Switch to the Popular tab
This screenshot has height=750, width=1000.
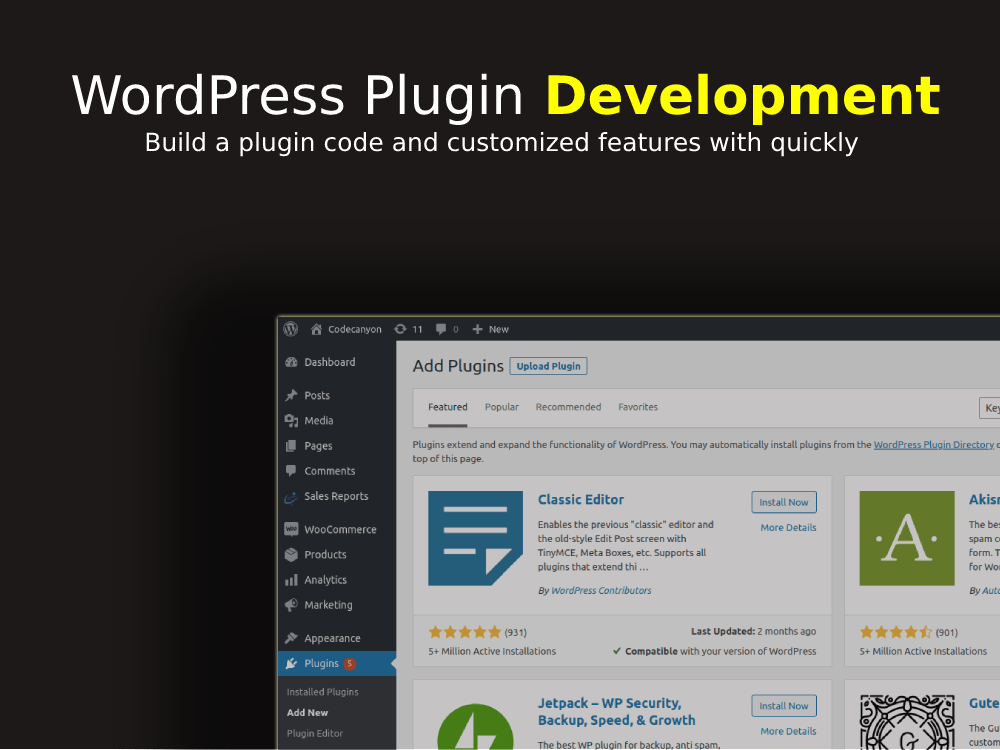point(501,407)
